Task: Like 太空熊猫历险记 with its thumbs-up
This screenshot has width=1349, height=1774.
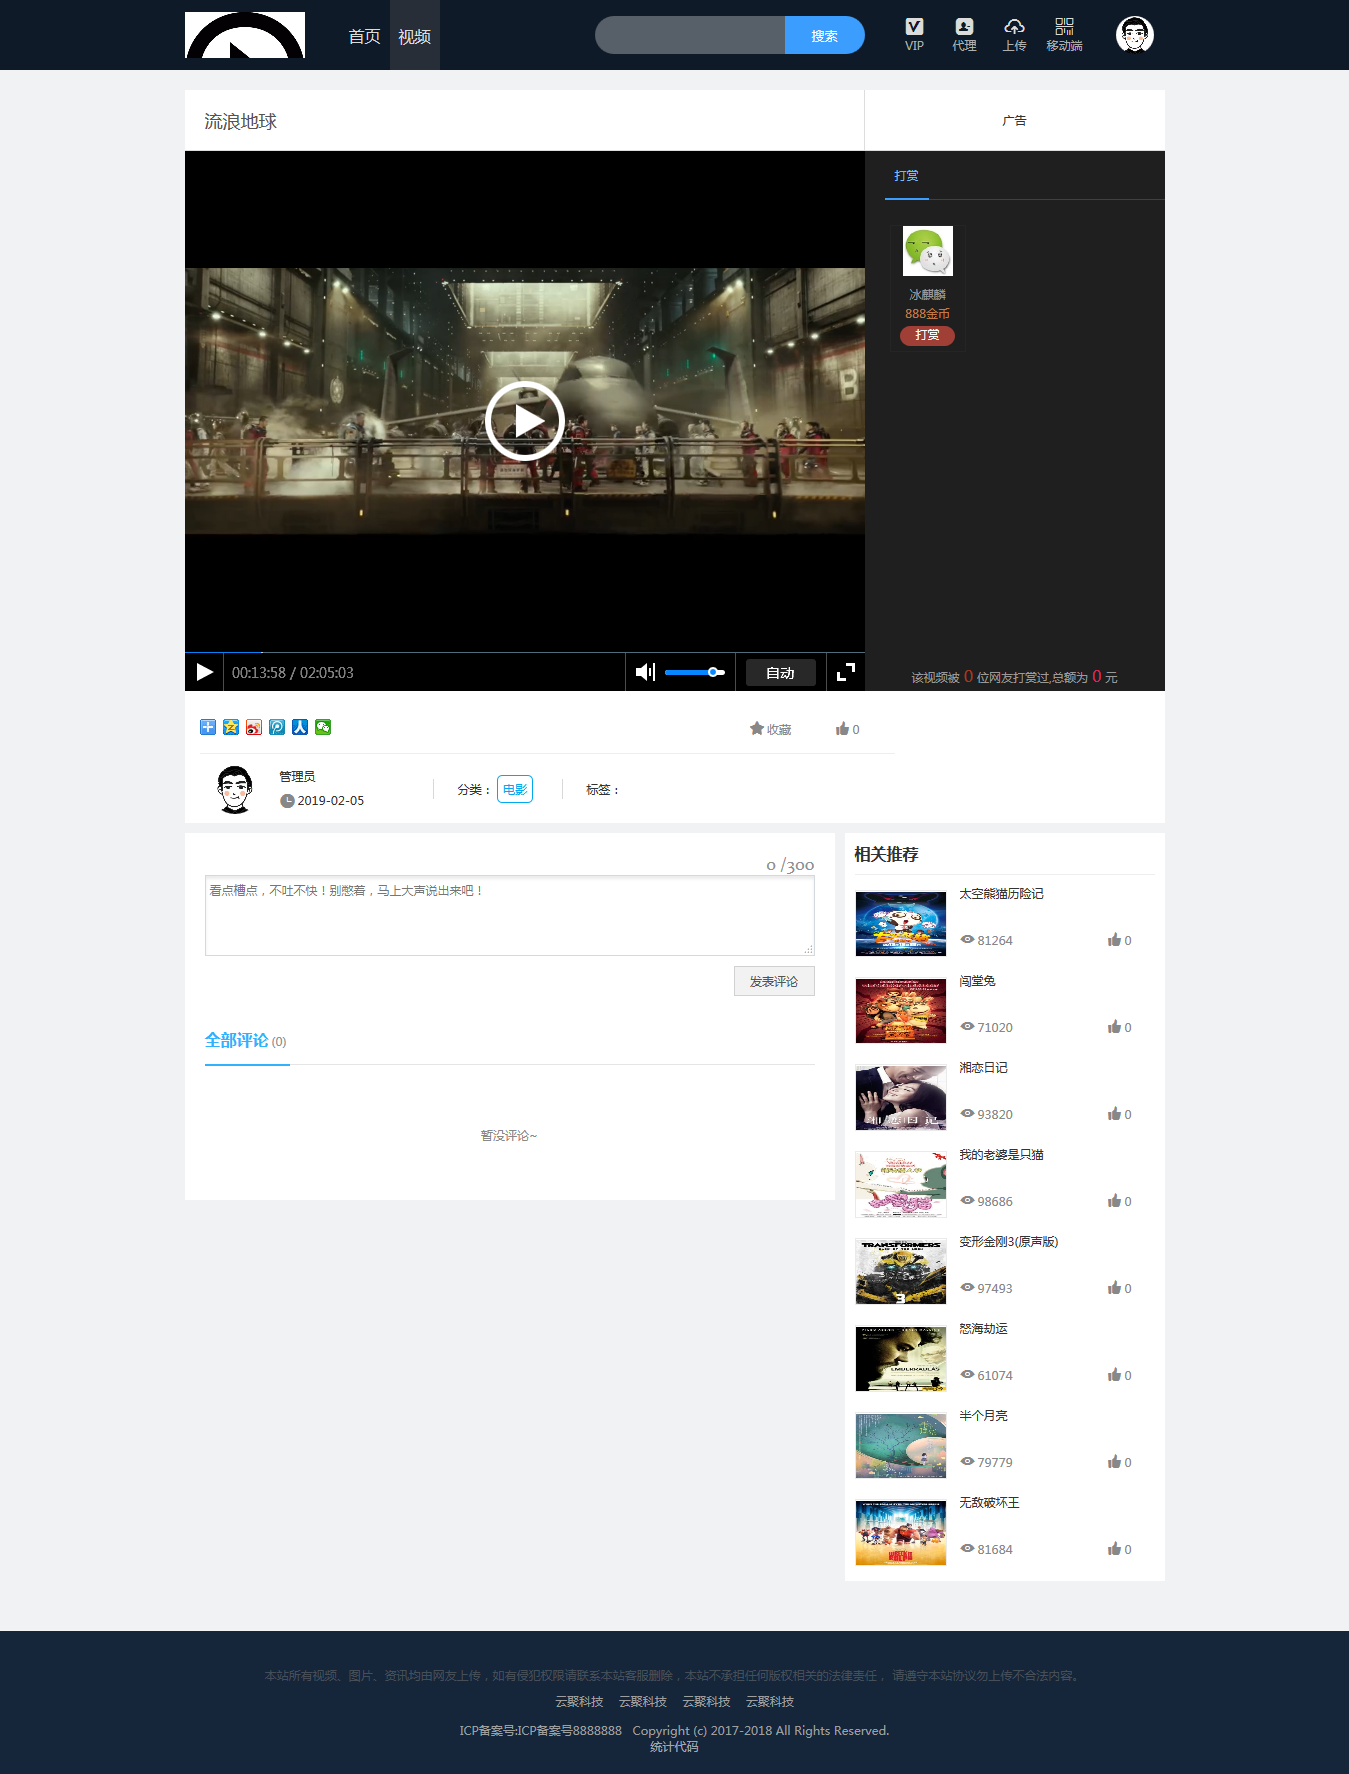Action: 1114,940
